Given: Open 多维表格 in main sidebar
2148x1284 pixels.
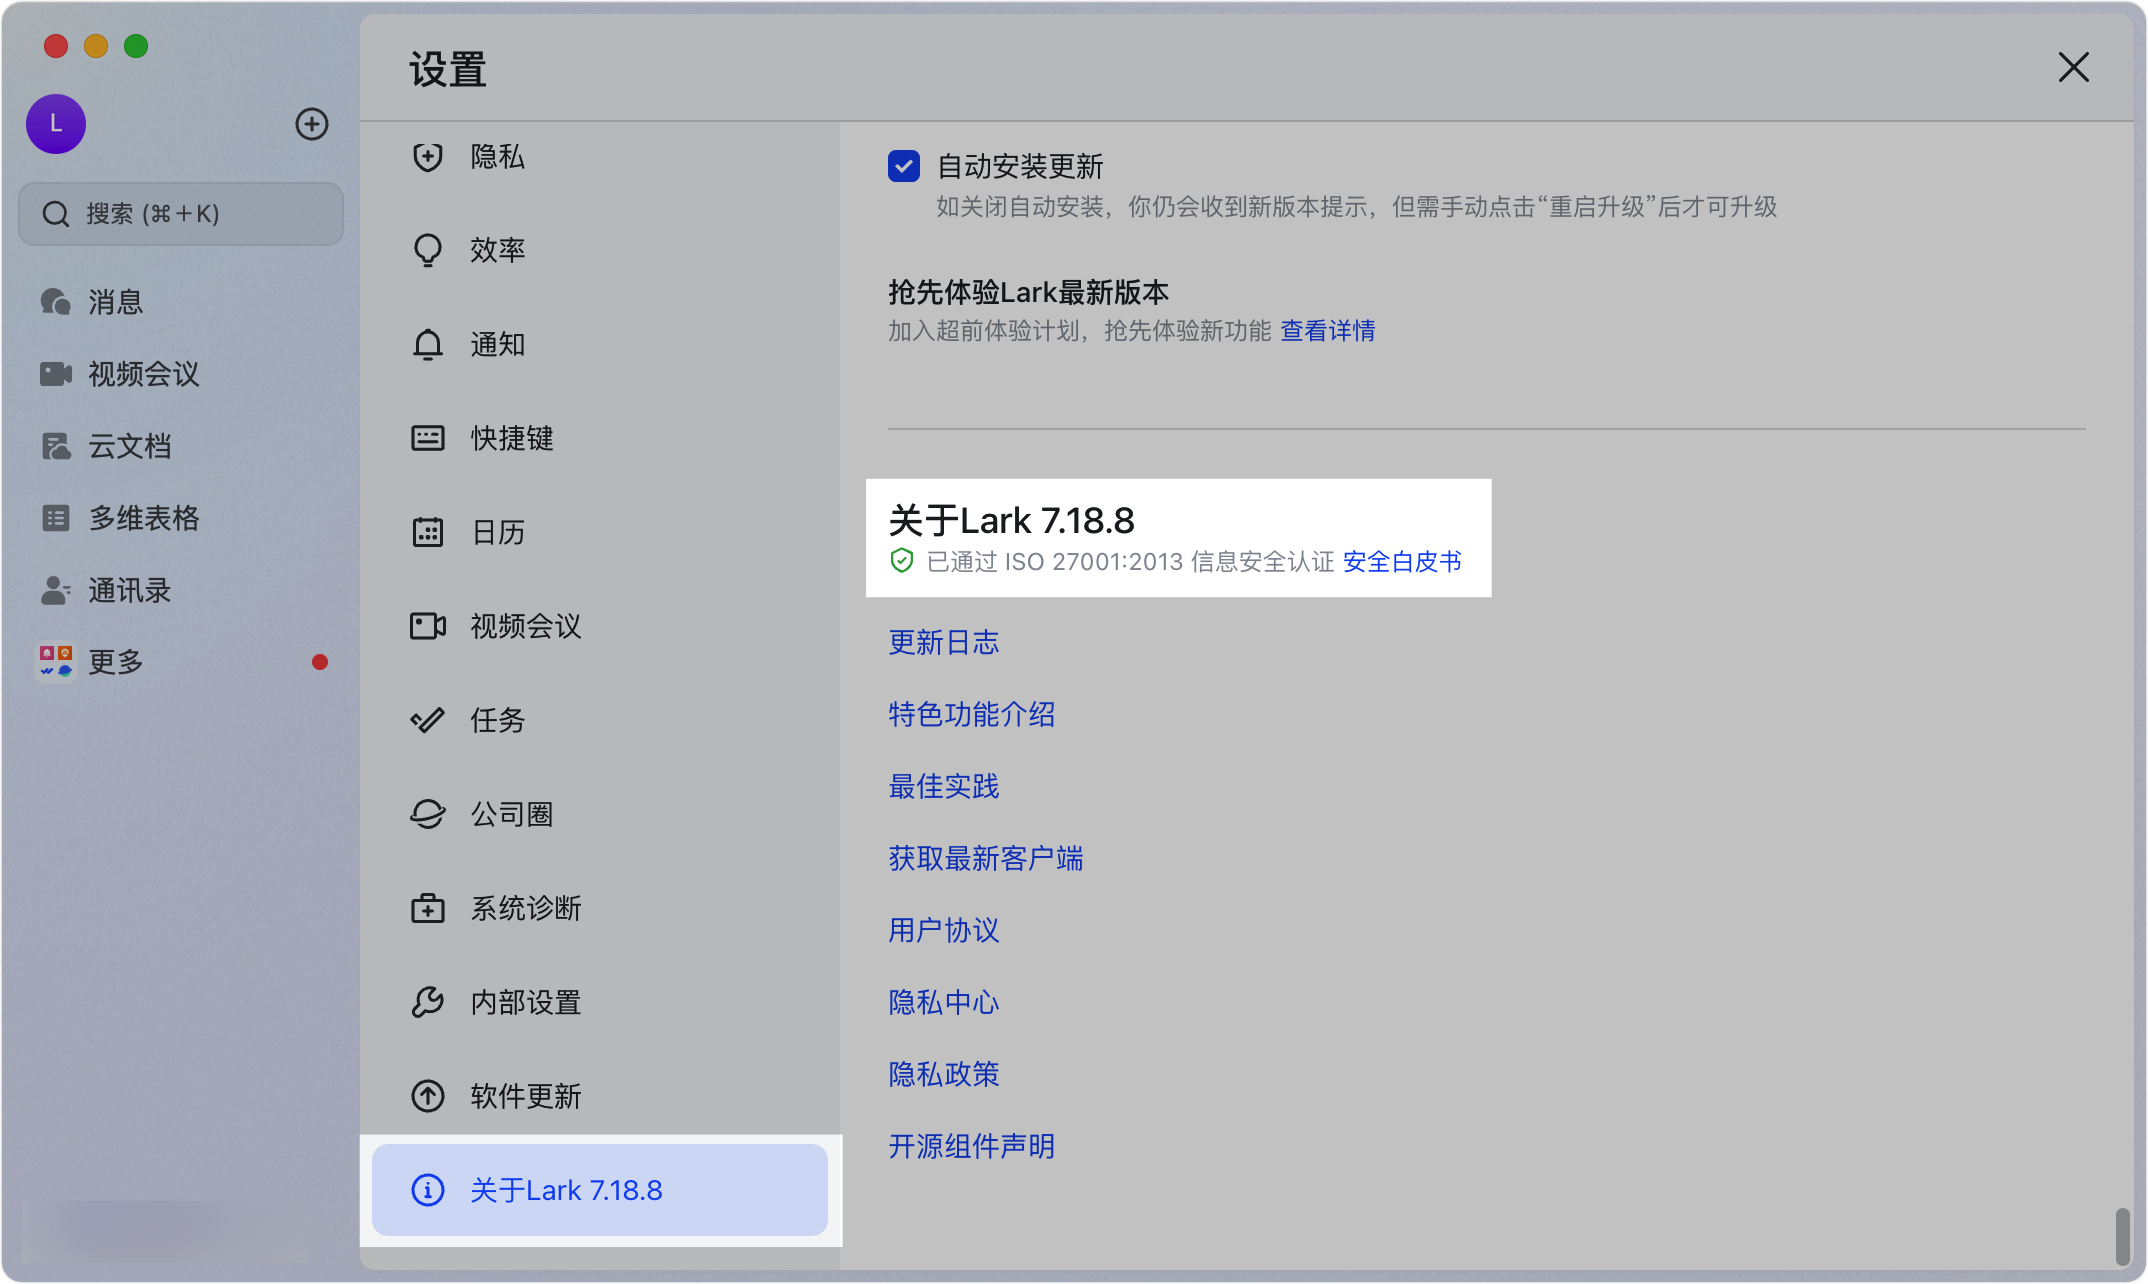Looking at the screenshot, I should [181, 518].
